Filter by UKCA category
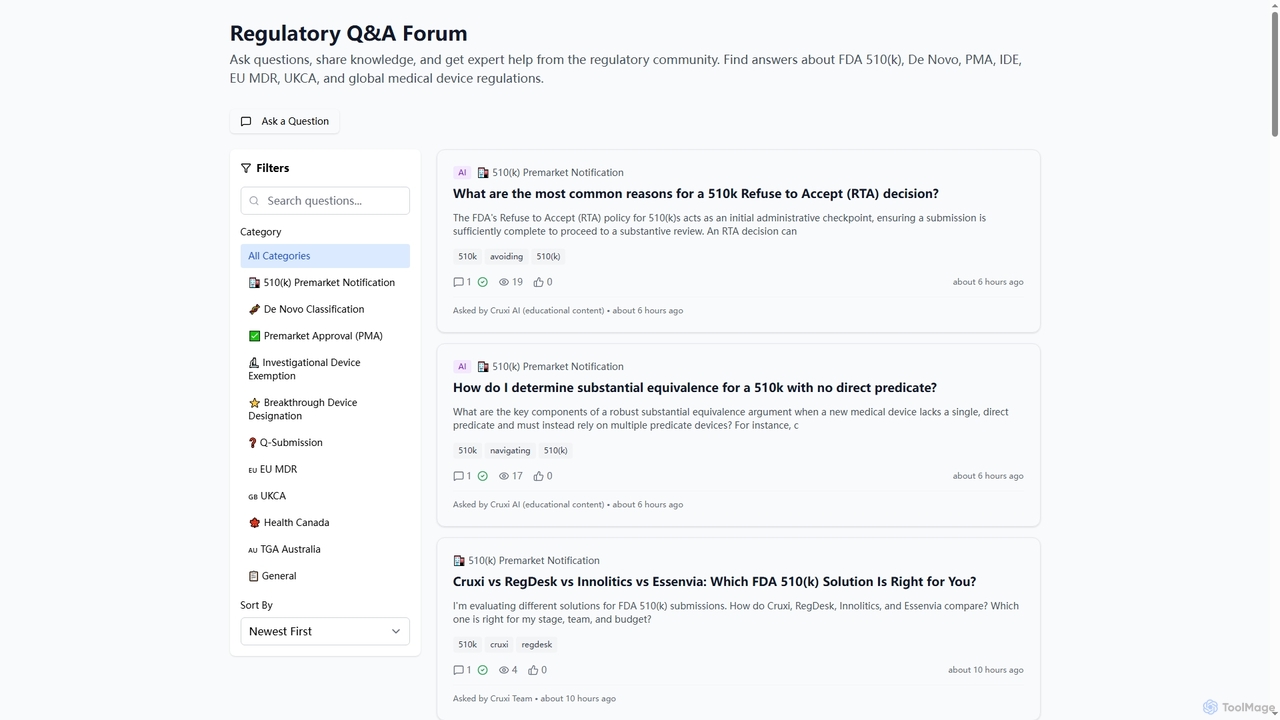The image size is (1280, 720). pos(325,496)
